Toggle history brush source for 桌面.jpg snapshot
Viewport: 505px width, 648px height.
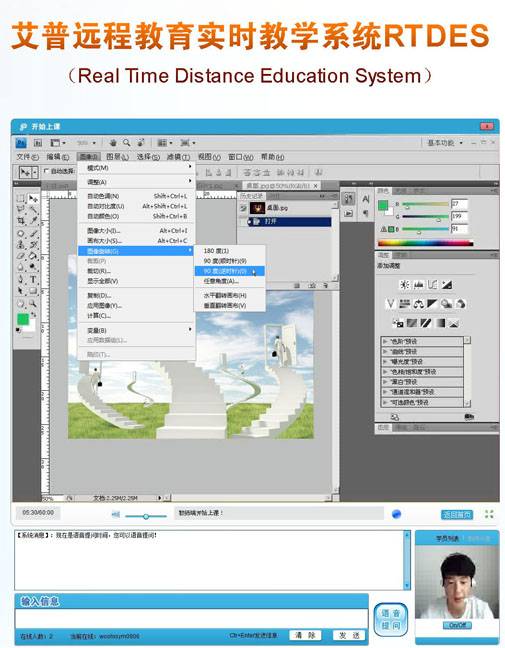pos(243,208)
